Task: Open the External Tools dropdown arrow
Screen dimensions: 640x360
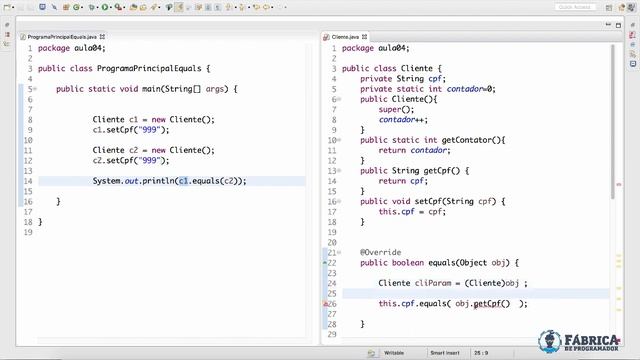Action: [x=124, y=7]
